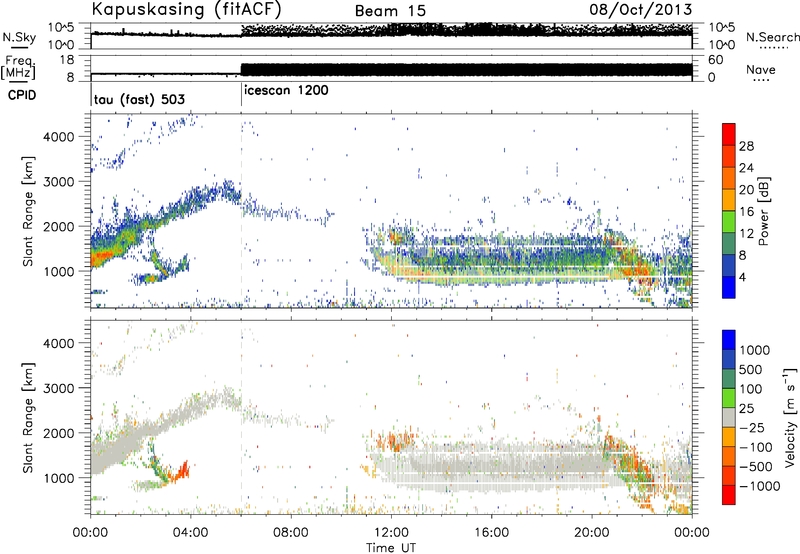Select the "25" velocity color bar tick
The image size is (800, 554).
[x=746, y=409]
